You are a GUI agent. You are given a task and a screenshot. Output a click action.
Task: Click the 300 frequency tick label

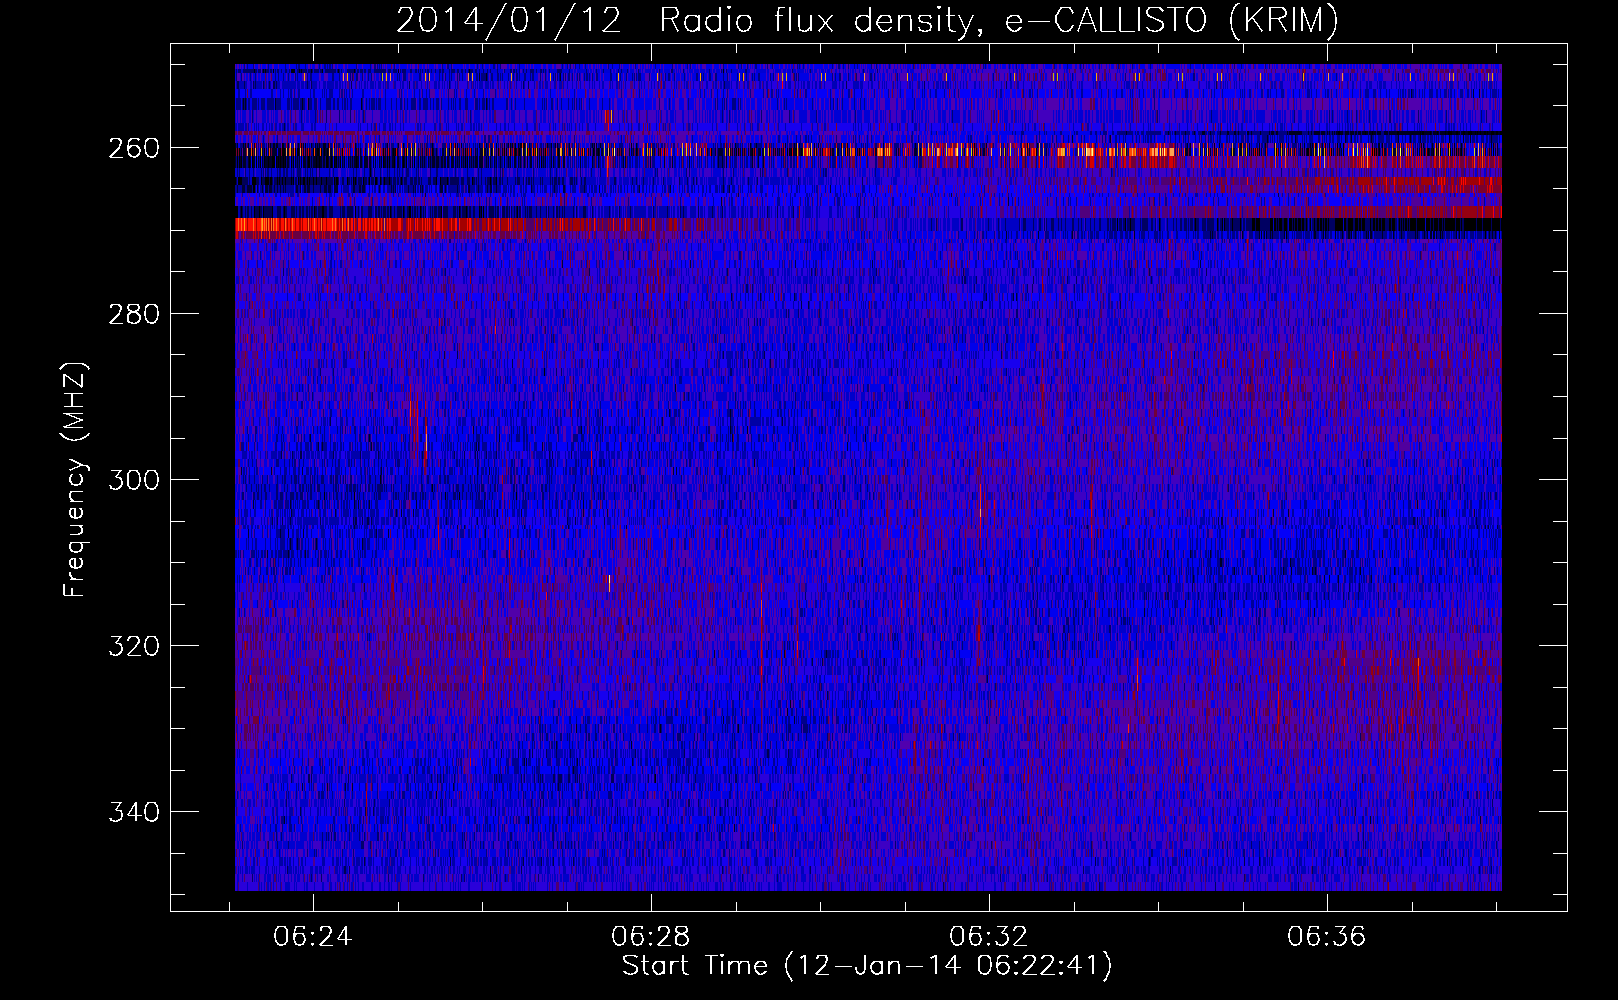pos(133,480)
